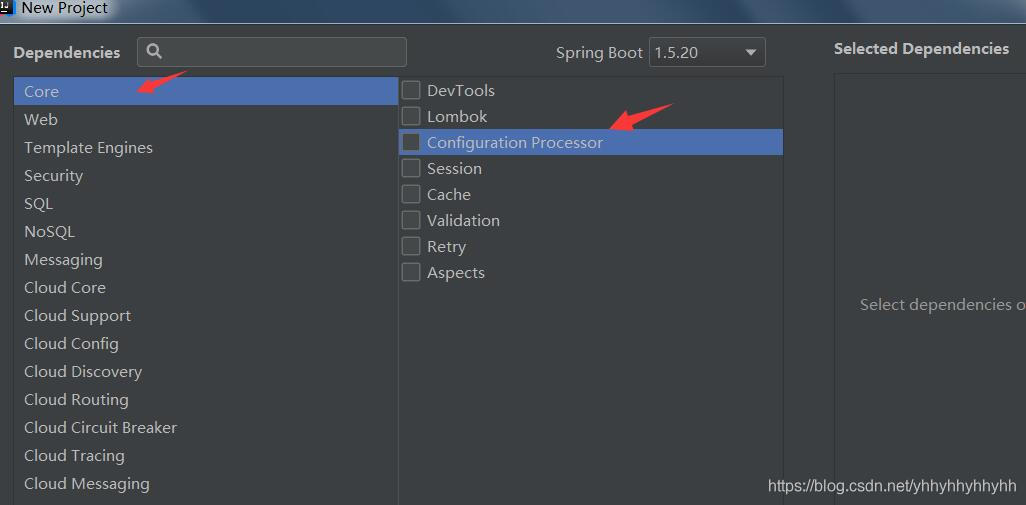The height and width of the screenshot is (505, 1026).
Task: Tick the Configuration Processor checkbox
Action: (411, 142)
